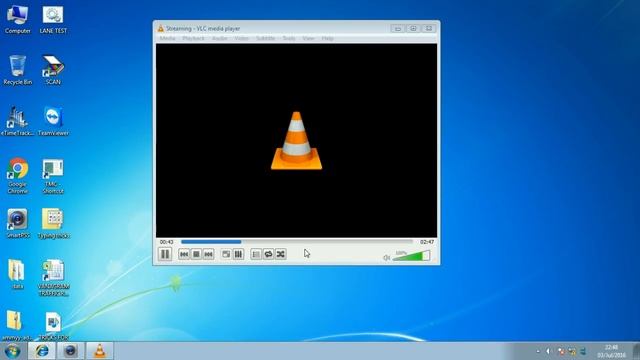Stop VLC playback
Screen dimensions: 640x360
click(x=196, y=254)
